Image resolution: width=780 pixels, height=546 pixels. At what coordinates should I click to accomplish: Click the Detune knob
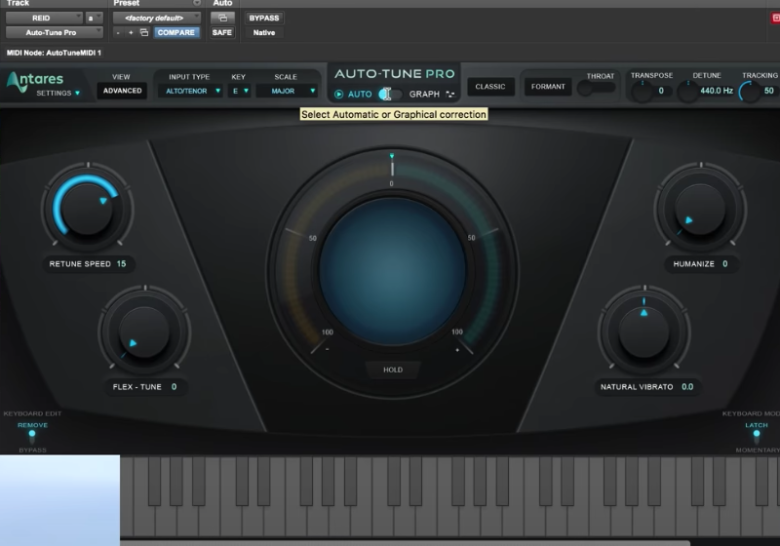688,91
